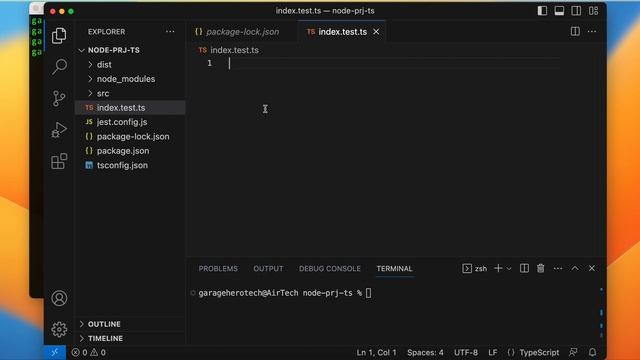The image size is (640, 360).
Task: Open remote window indicator in status bar
Action: tap(55, 352)
